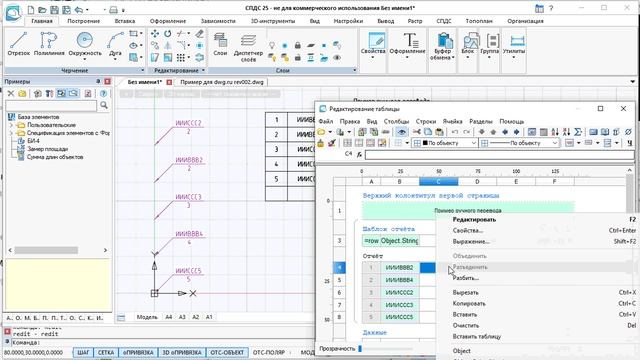Toggle the eye icon in Слои ribbon panel
The height and width of the screenshot is (360, 640).
tap(337, 58)
